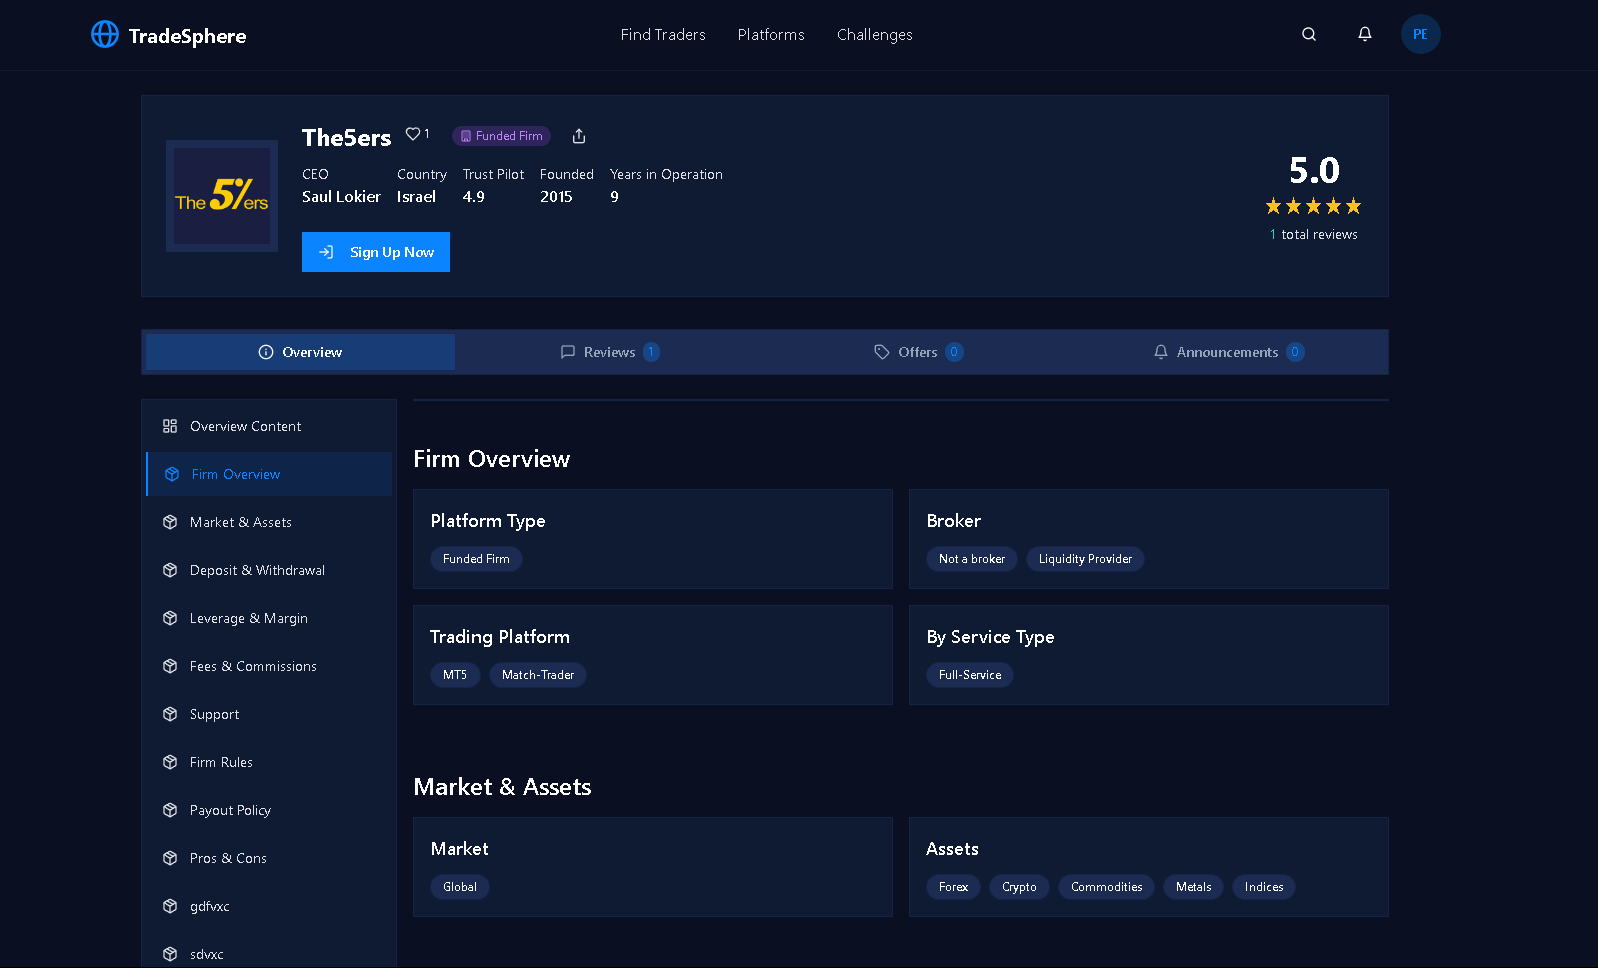
Task: Jump to Firm Rules section
Action: pyautogui.click(x=269, y=762)
